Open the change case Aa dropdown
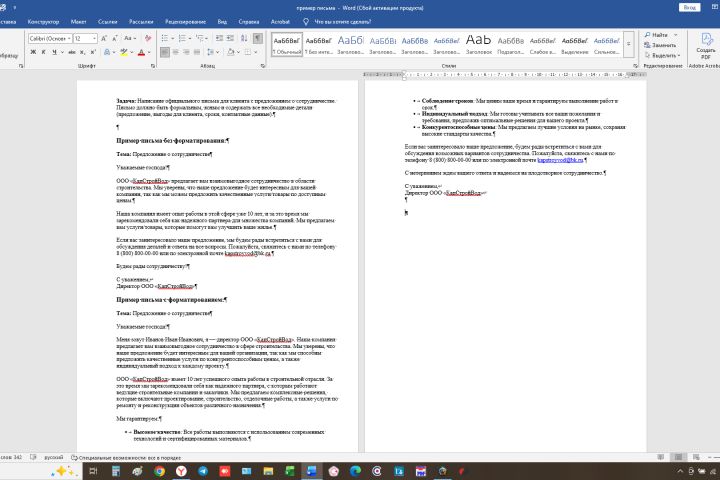The width and height of the screenshot is (720, 480). coord(129,39)
